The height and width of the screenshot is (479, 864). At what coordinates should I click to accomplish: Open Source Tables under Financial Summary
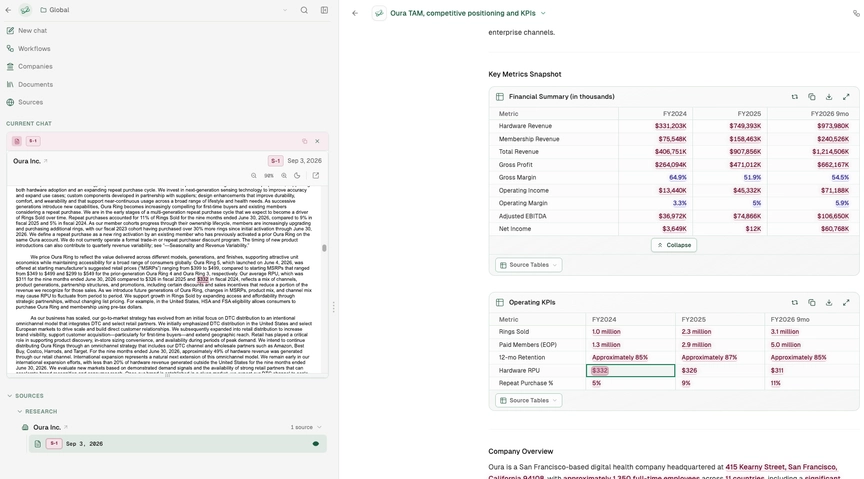click(x=528, y=265)
